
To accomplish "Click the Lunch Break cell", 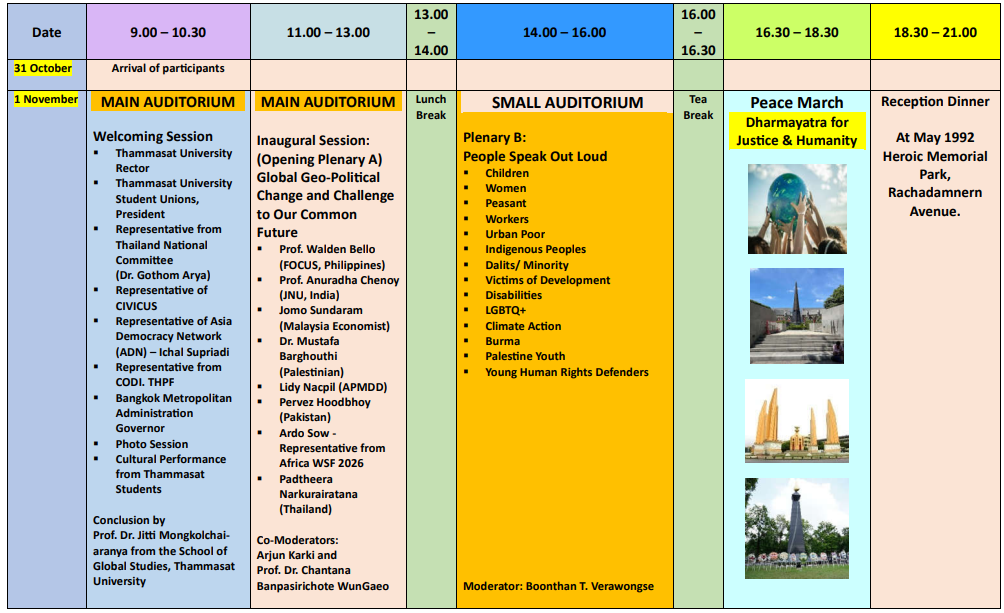I will (x=431, y=107).
